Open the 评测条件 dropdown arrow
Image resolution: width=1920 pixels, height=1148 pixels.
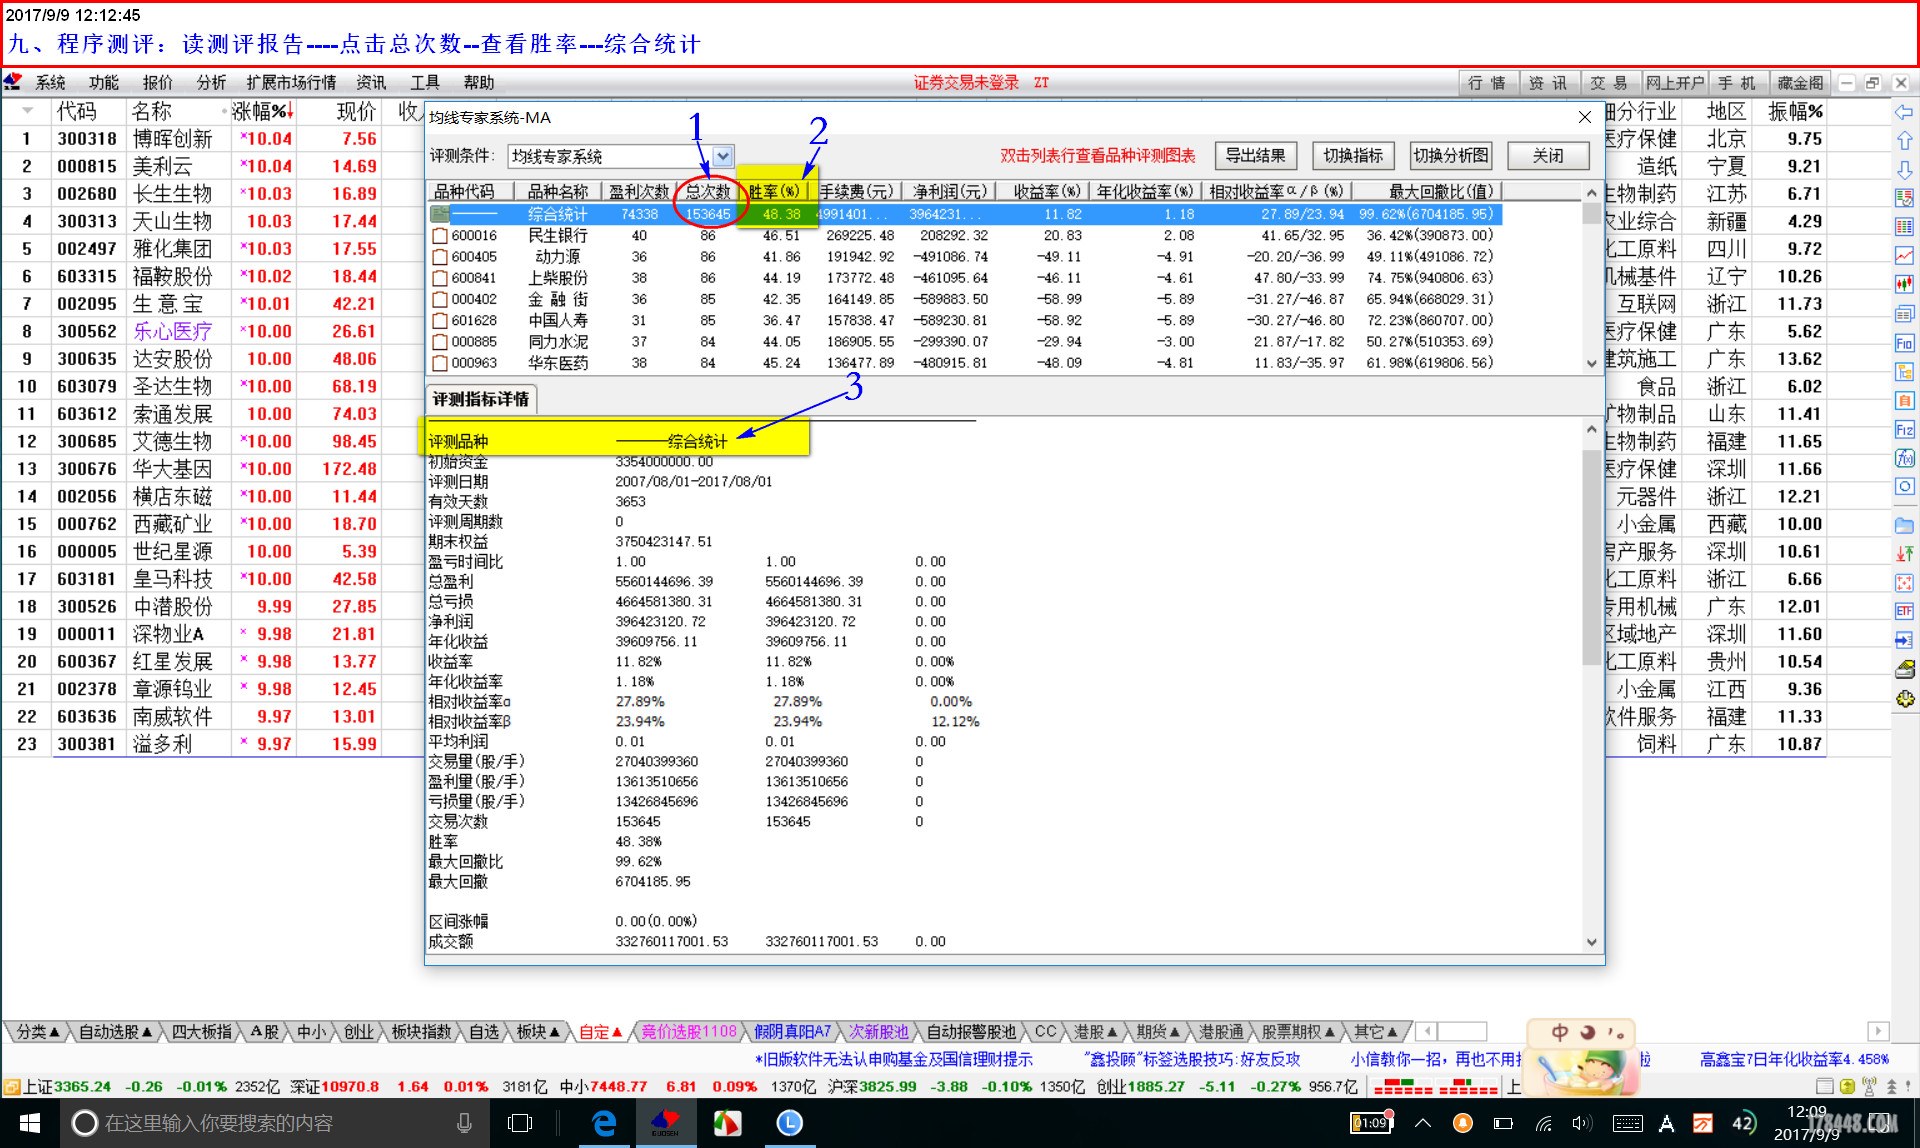pyautogui.click(x=723, y=156)
